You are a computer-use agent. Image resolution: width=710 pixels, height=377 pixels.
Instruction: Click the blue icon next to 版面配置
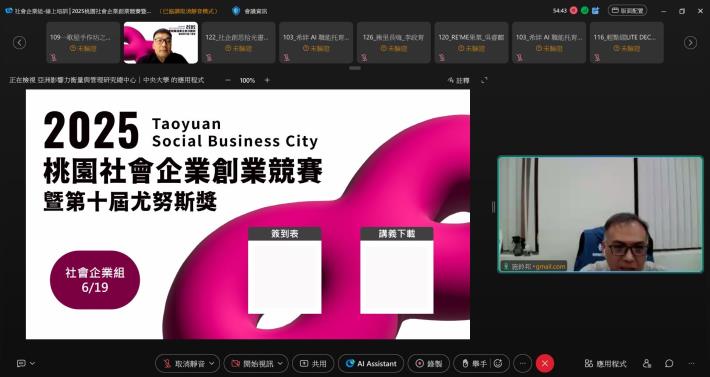596,10
